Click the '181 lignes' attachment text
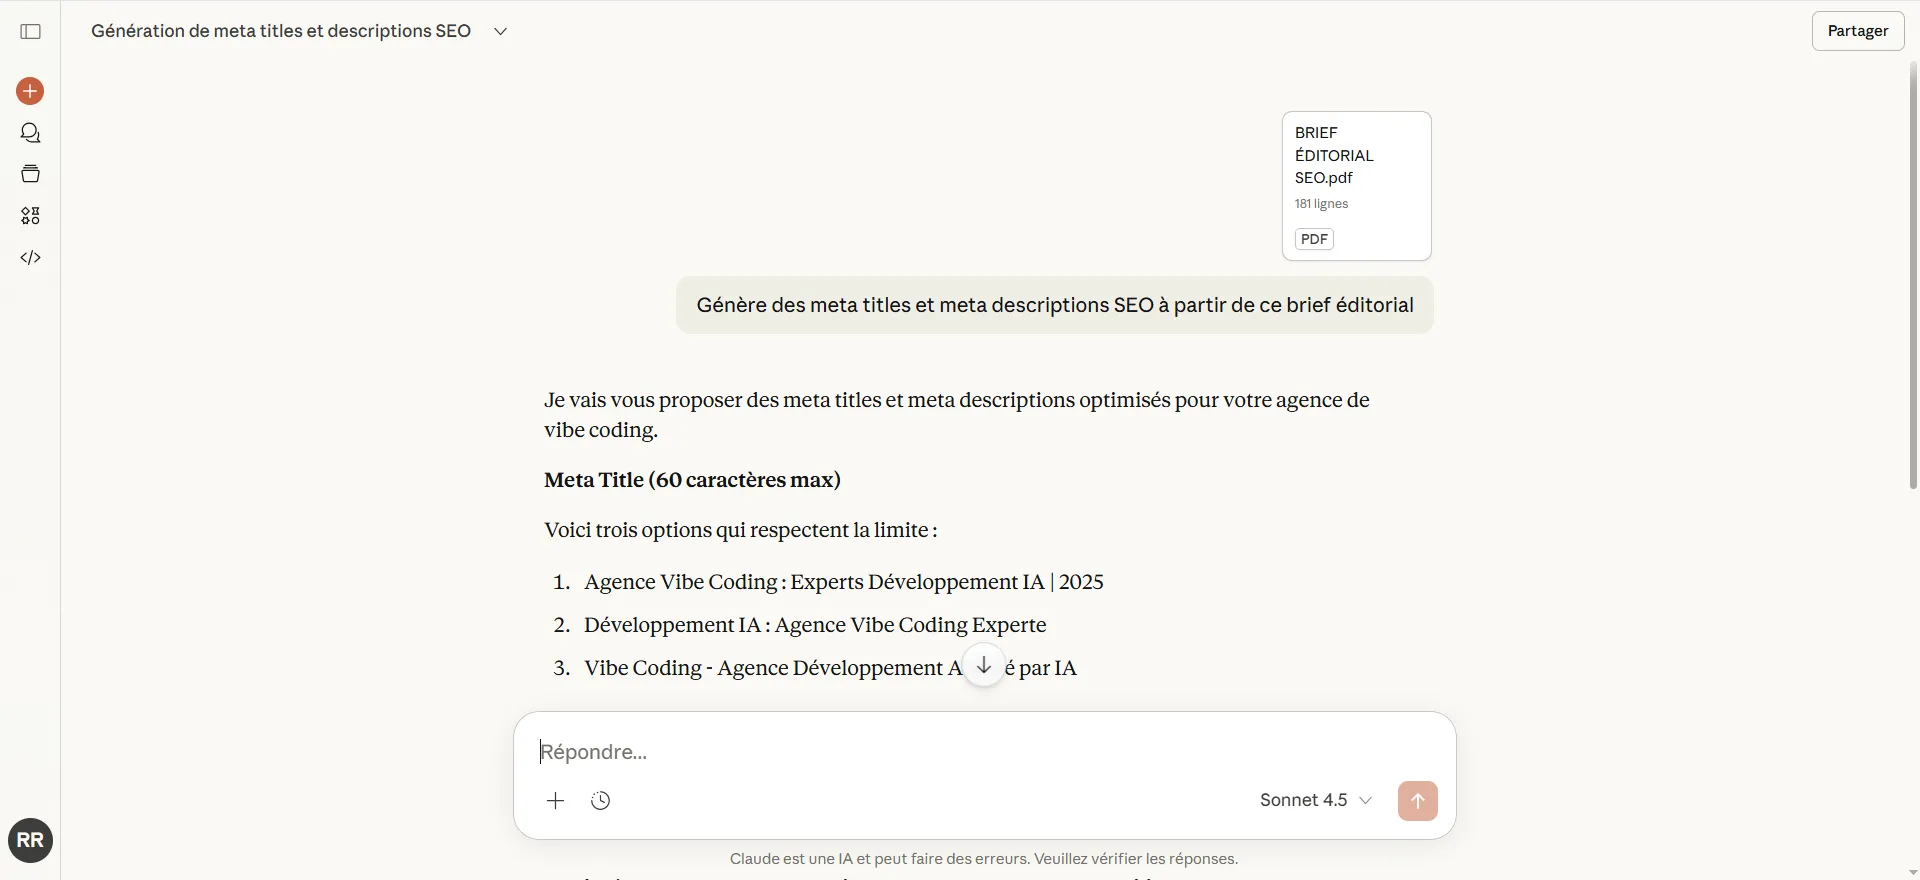This screenshot has height=880, width=1920. (x=1321, y=204)
